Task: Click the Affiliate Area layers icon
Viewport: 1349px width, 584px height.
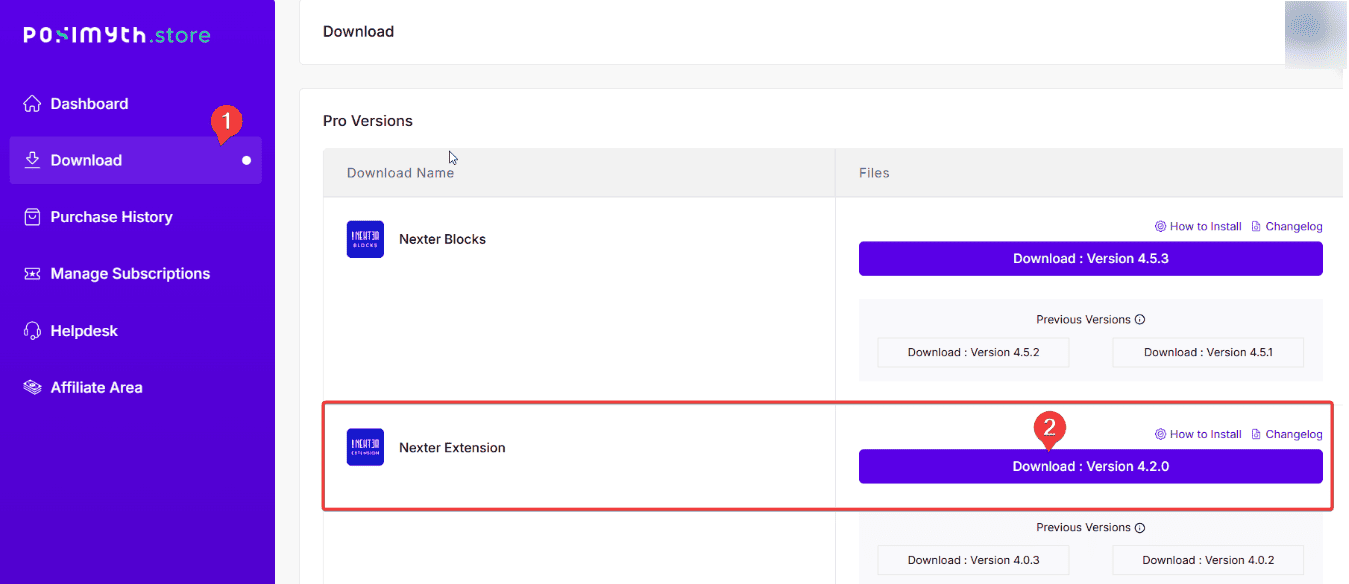Action: 35,387
